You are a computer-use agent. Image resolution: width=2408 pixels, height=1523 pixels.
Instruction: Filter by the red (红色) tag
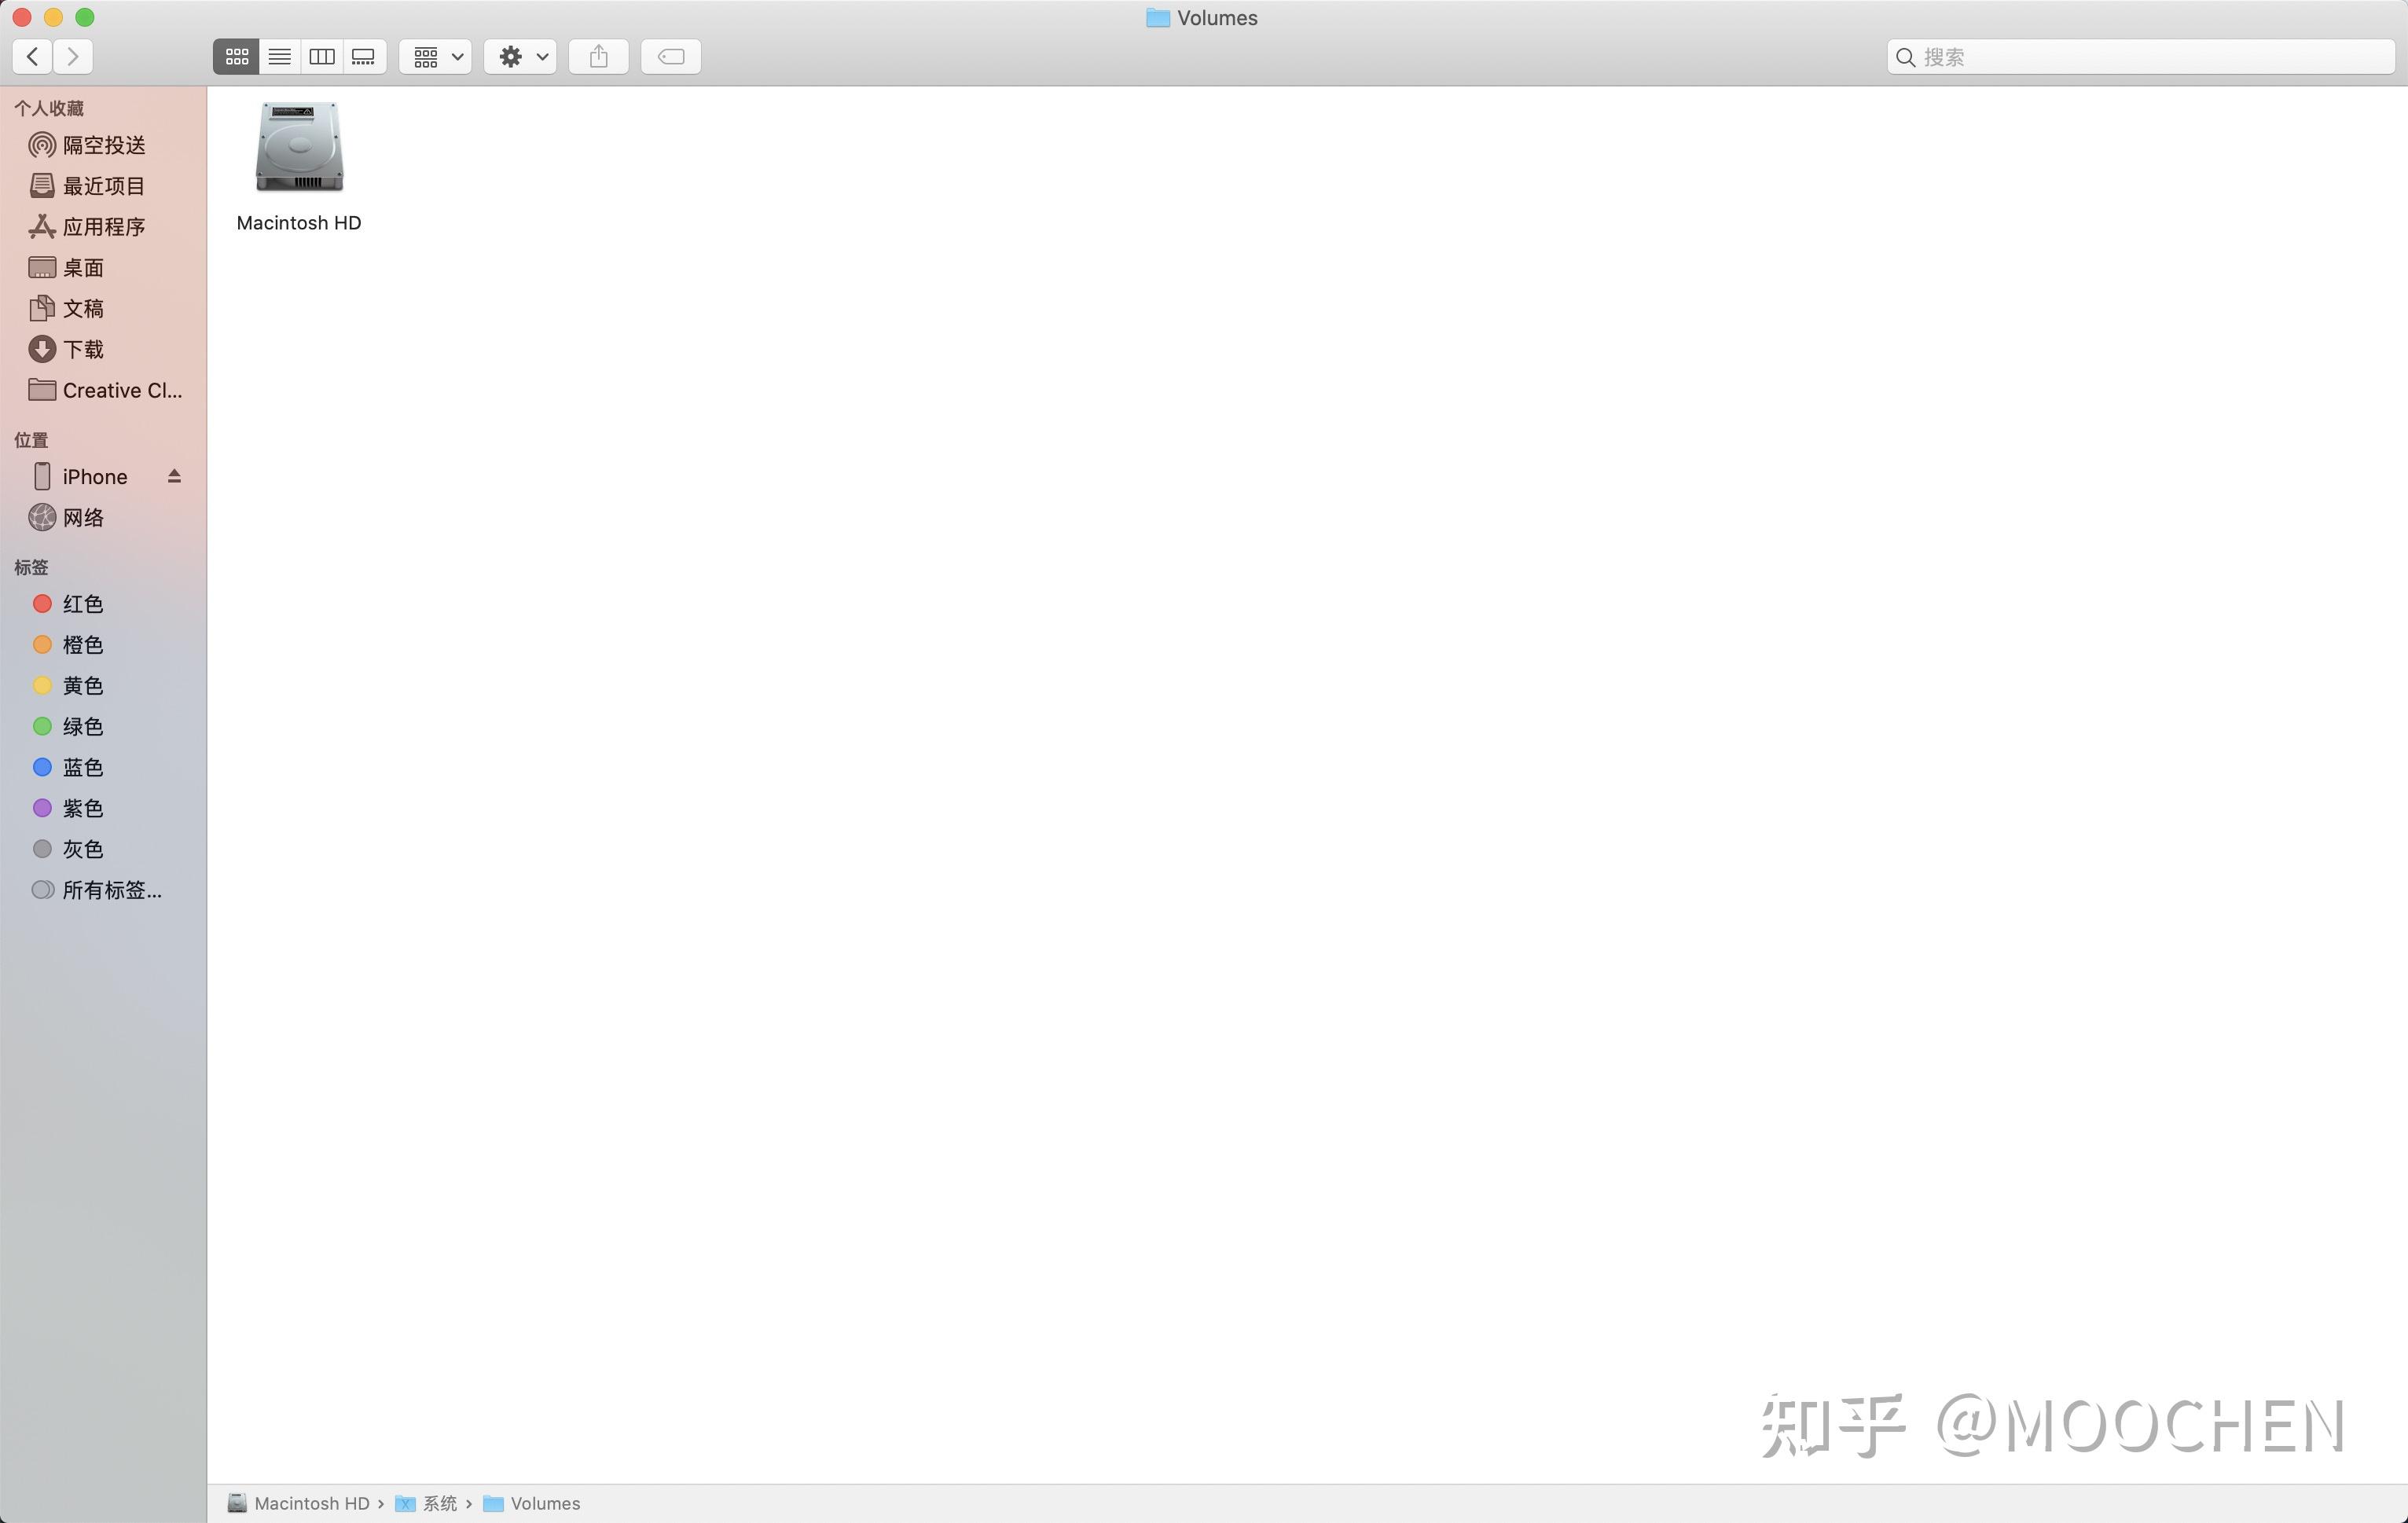(82, 604)
